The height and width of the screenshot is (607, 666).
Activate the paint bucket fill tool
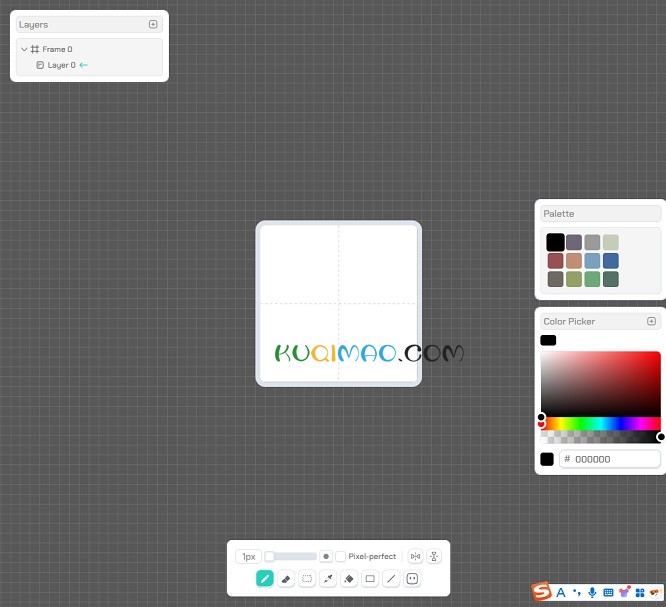click(x=349, y=578)
